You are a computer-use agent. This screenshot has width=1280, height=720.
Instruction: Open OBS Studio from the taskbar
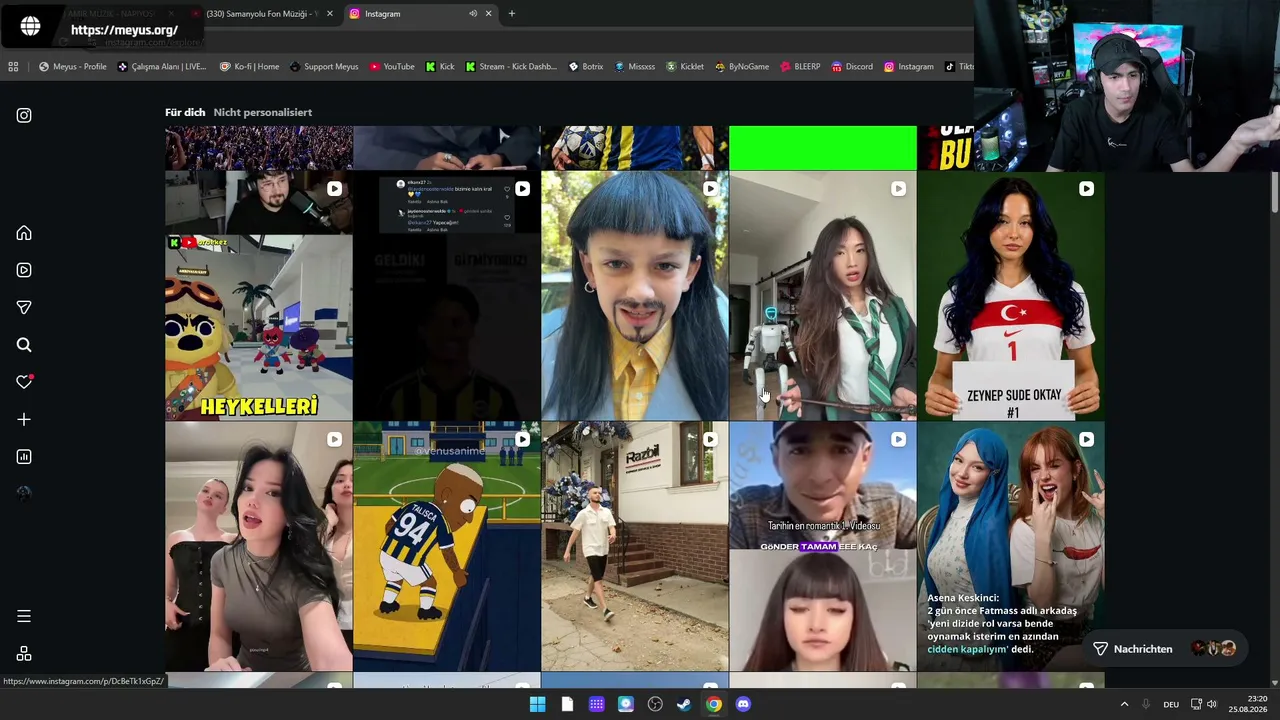(x=655, y=704)
